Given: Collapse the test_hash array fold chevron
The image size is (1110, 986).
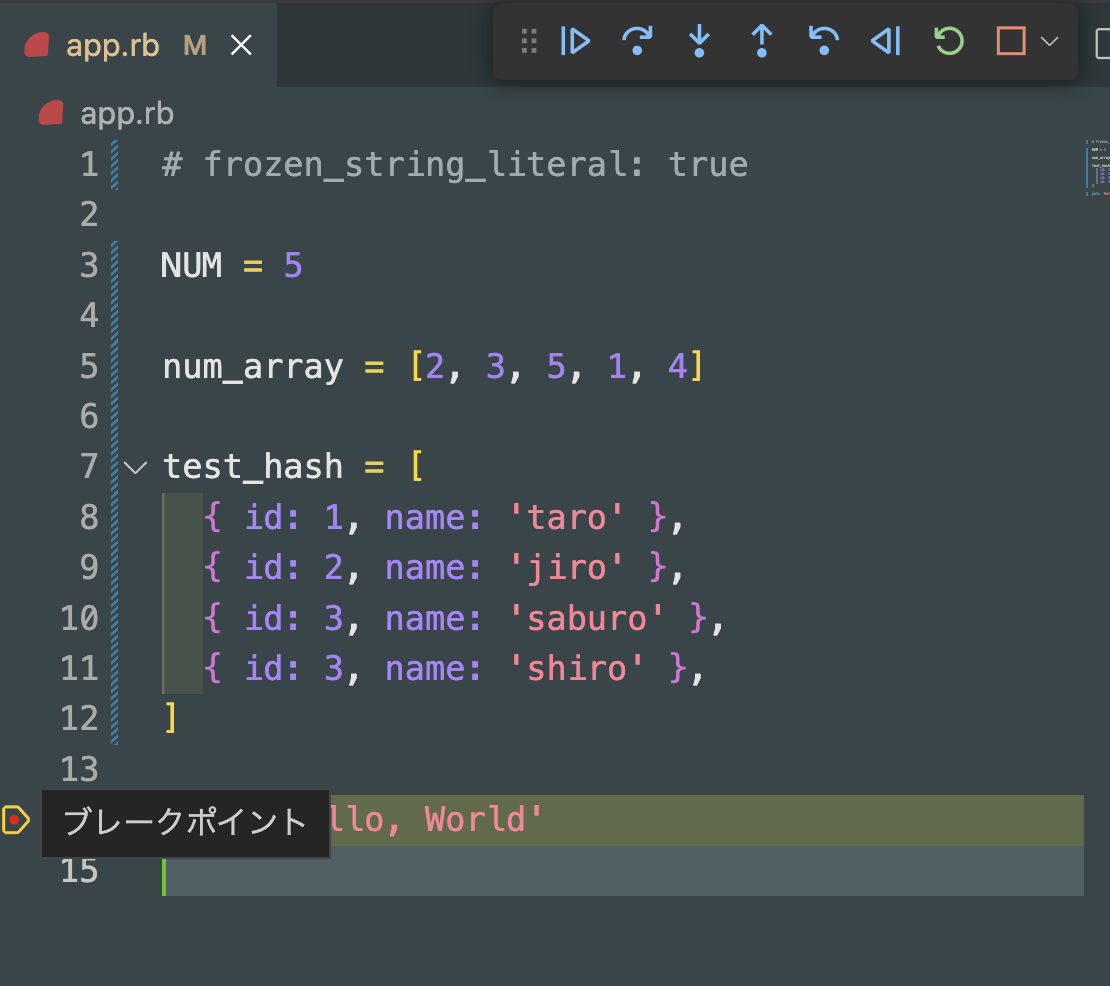Looking at the screenshot, I should (135, 466).
